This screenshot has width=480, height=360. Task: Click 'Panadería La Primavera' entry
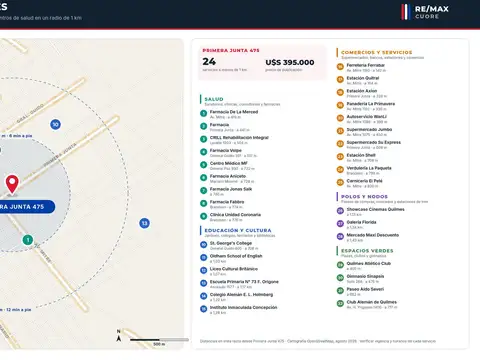click(x=371, y=104)
